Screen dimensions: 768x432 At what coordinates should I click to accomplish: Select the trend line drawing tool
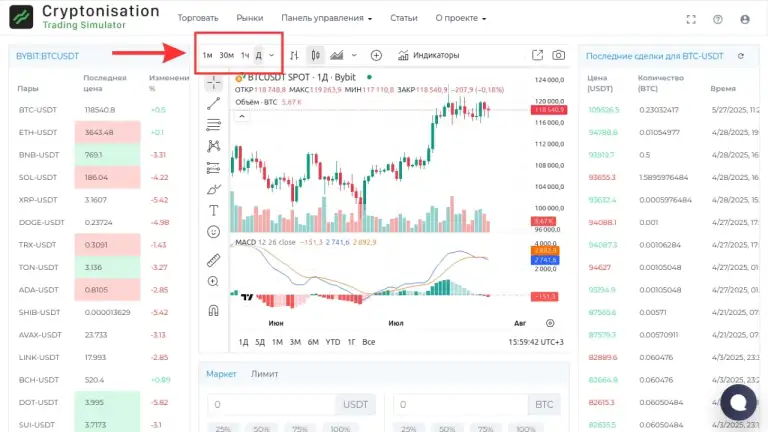click(213, 103)
